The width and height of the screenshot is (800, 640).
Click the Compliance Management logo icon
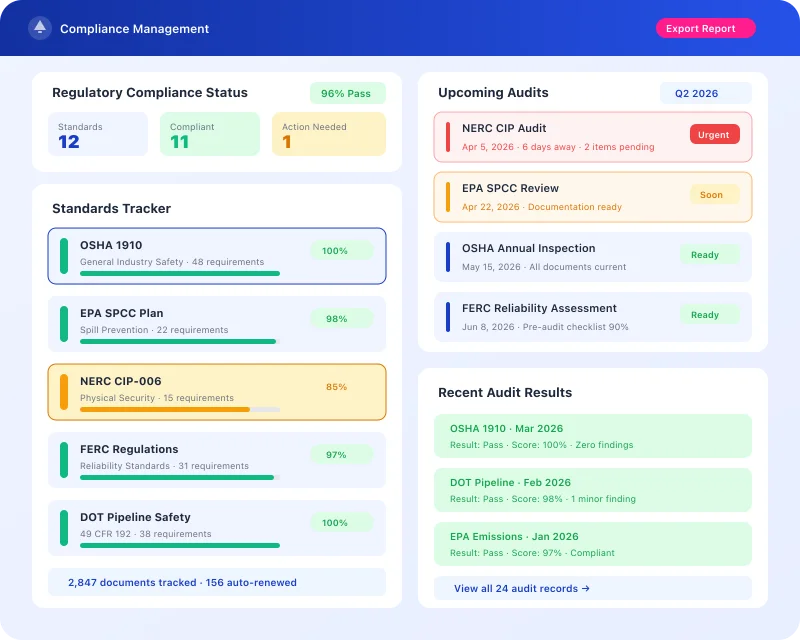[39, 28]
